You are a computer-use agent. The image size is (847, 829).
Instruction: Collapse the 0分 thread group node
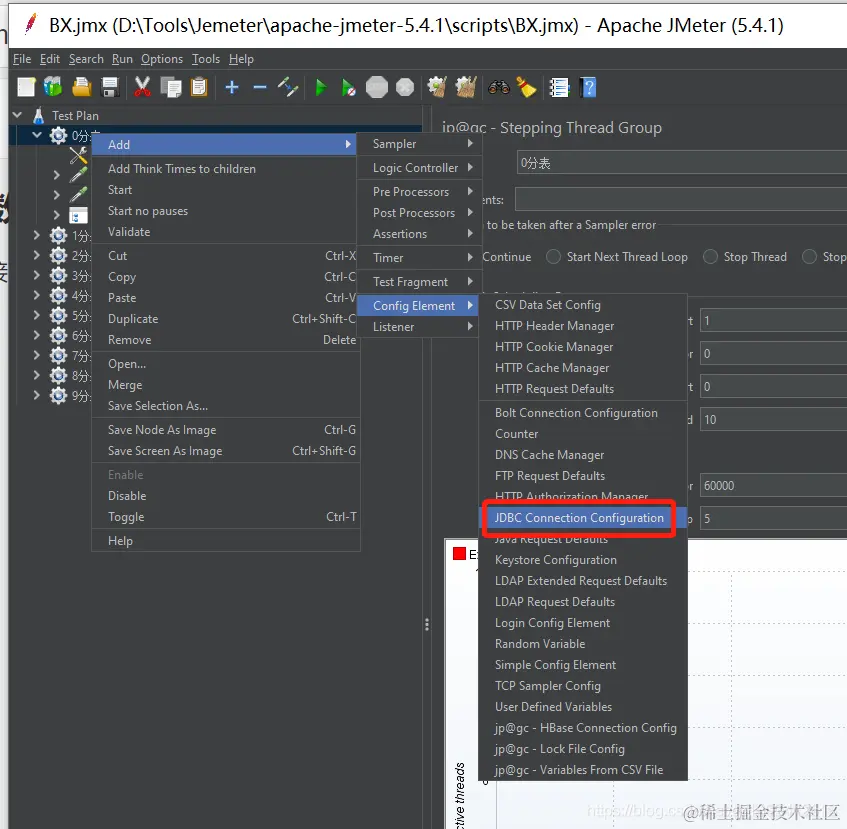point(37,135)
